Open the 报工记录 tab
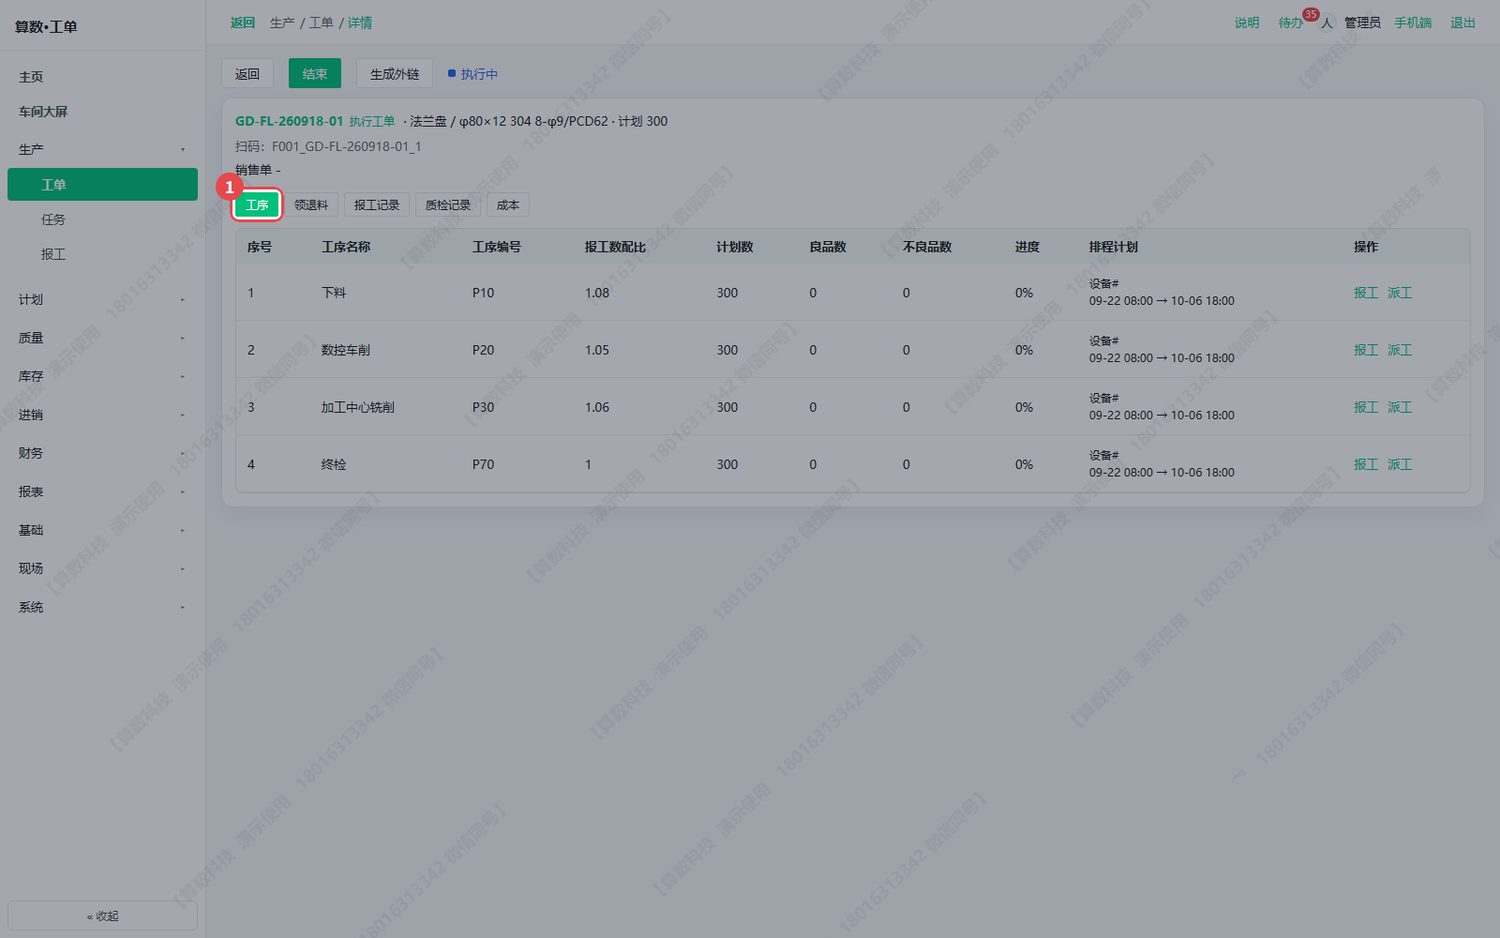Viewport: 1500px width, 938px height. (377, 205)
